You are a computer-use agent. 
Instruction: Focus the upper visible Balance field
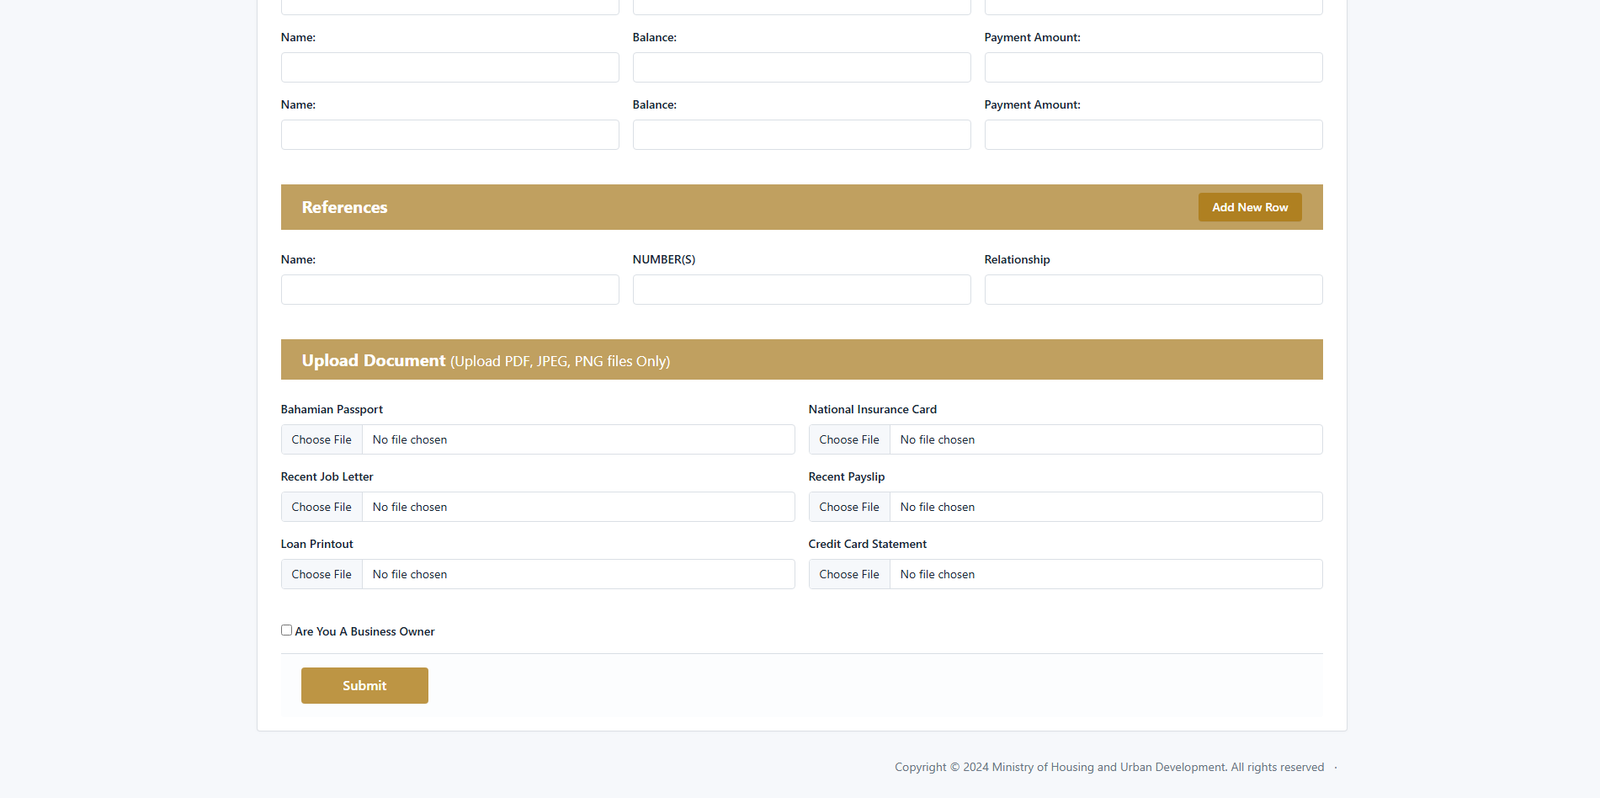801,68
